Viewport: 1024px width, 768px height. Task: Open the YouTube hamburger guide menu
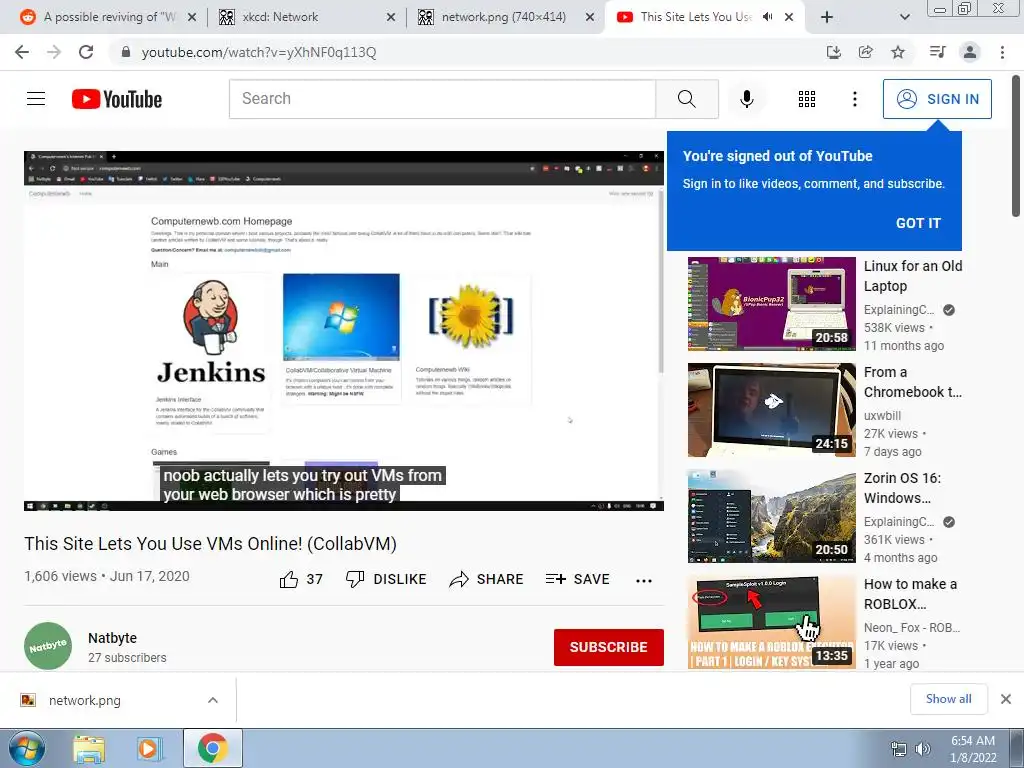pos(36,99)
